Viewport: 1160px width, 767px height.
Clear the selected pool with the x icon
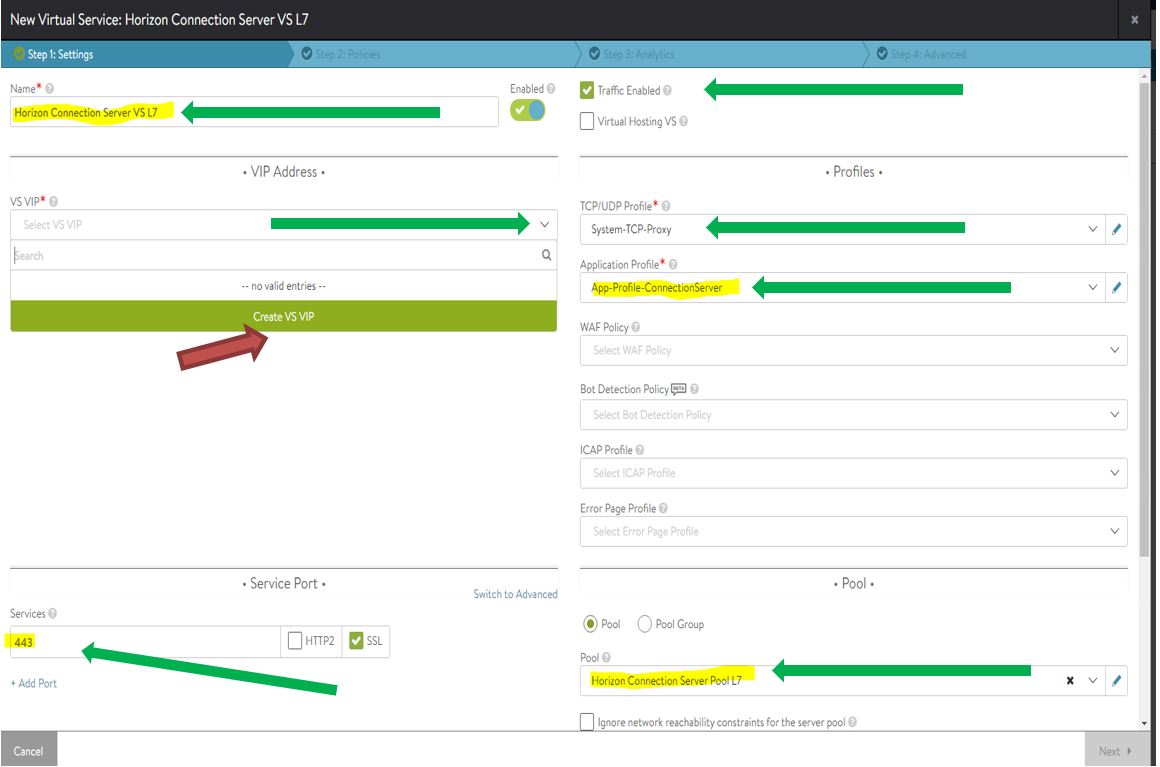pos(1070,680)
